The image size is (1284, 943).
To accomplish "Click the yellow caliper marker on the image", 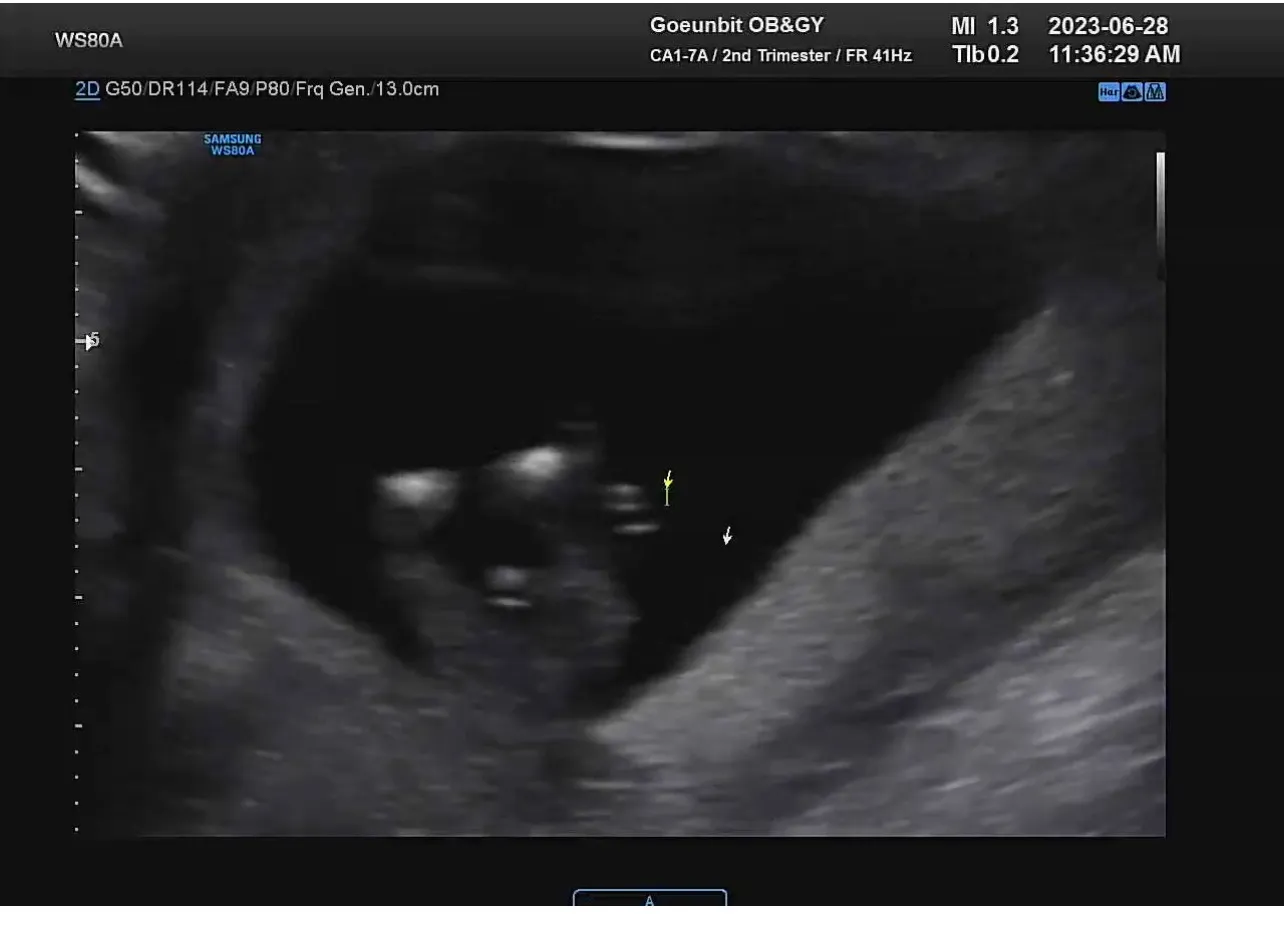I will point(668,488).
